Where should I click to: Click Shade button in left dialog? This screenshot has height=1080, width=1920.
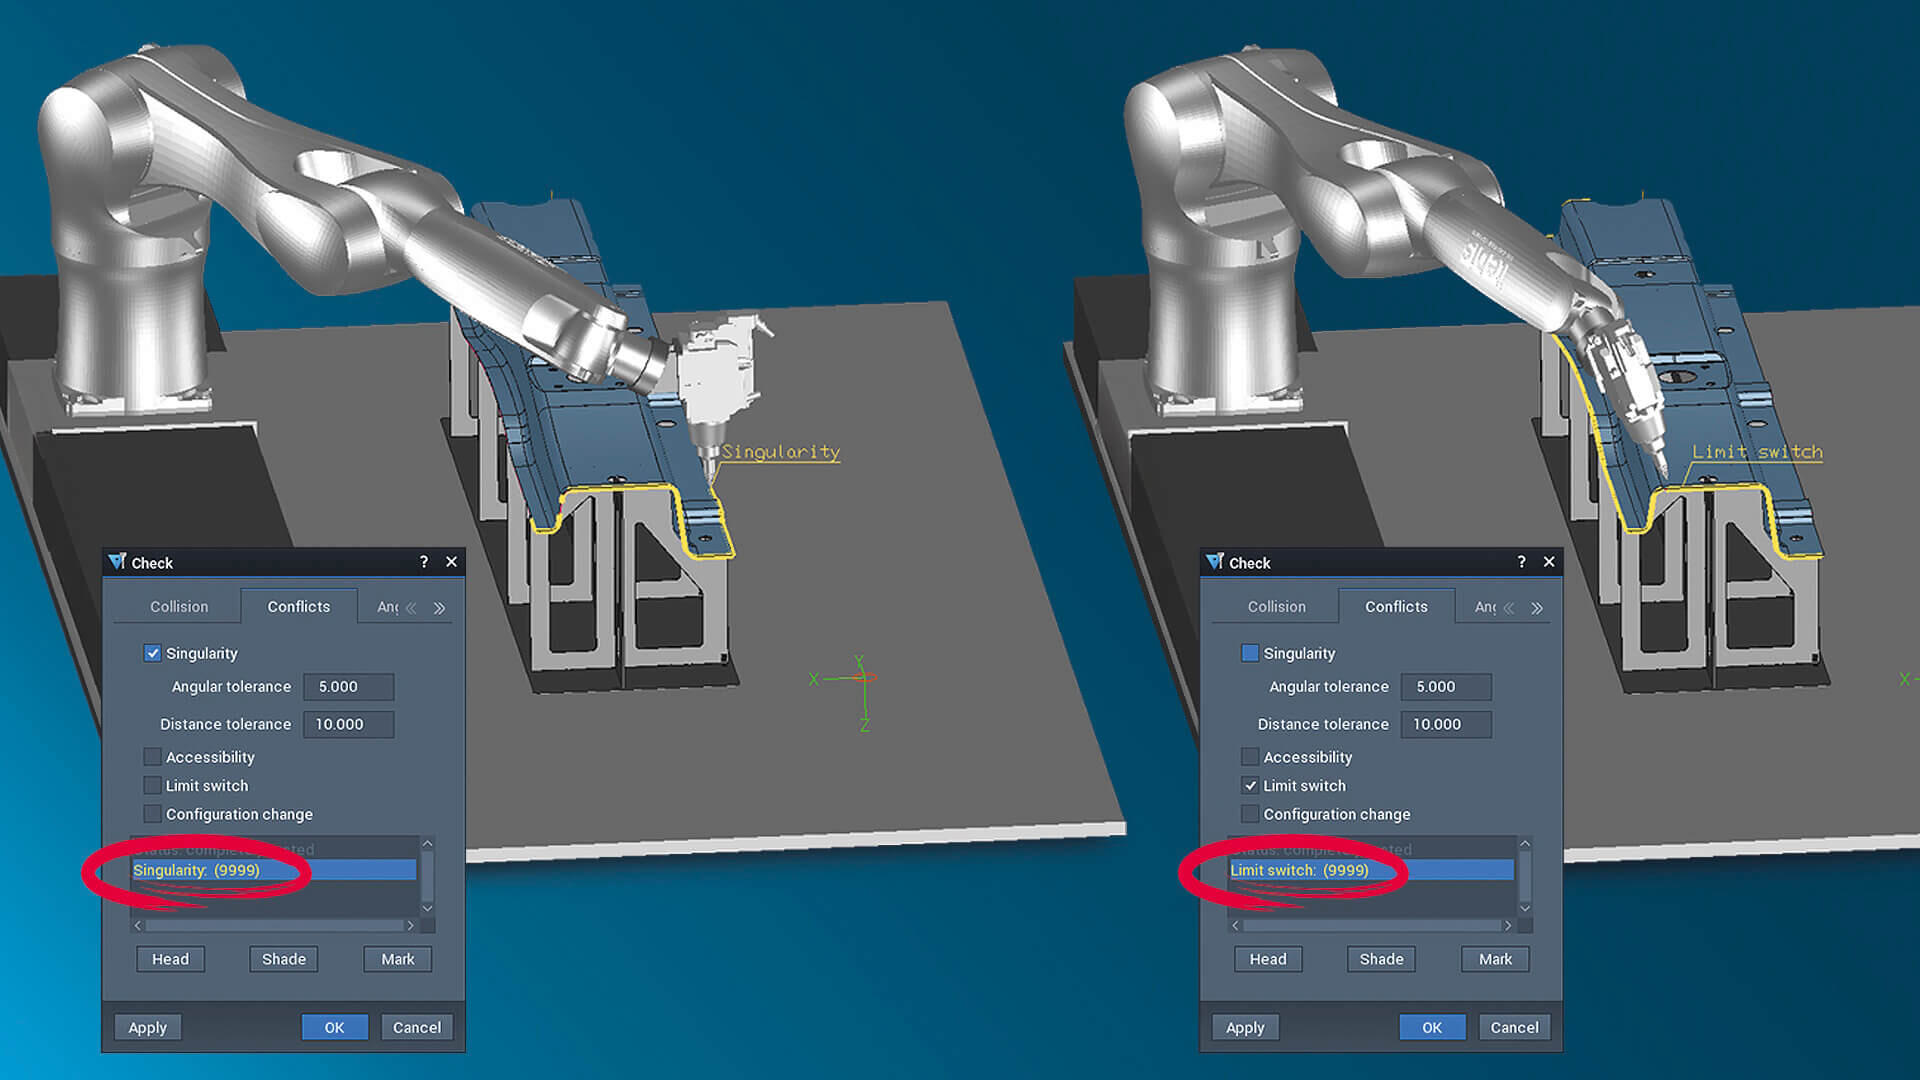click(284, 959)
